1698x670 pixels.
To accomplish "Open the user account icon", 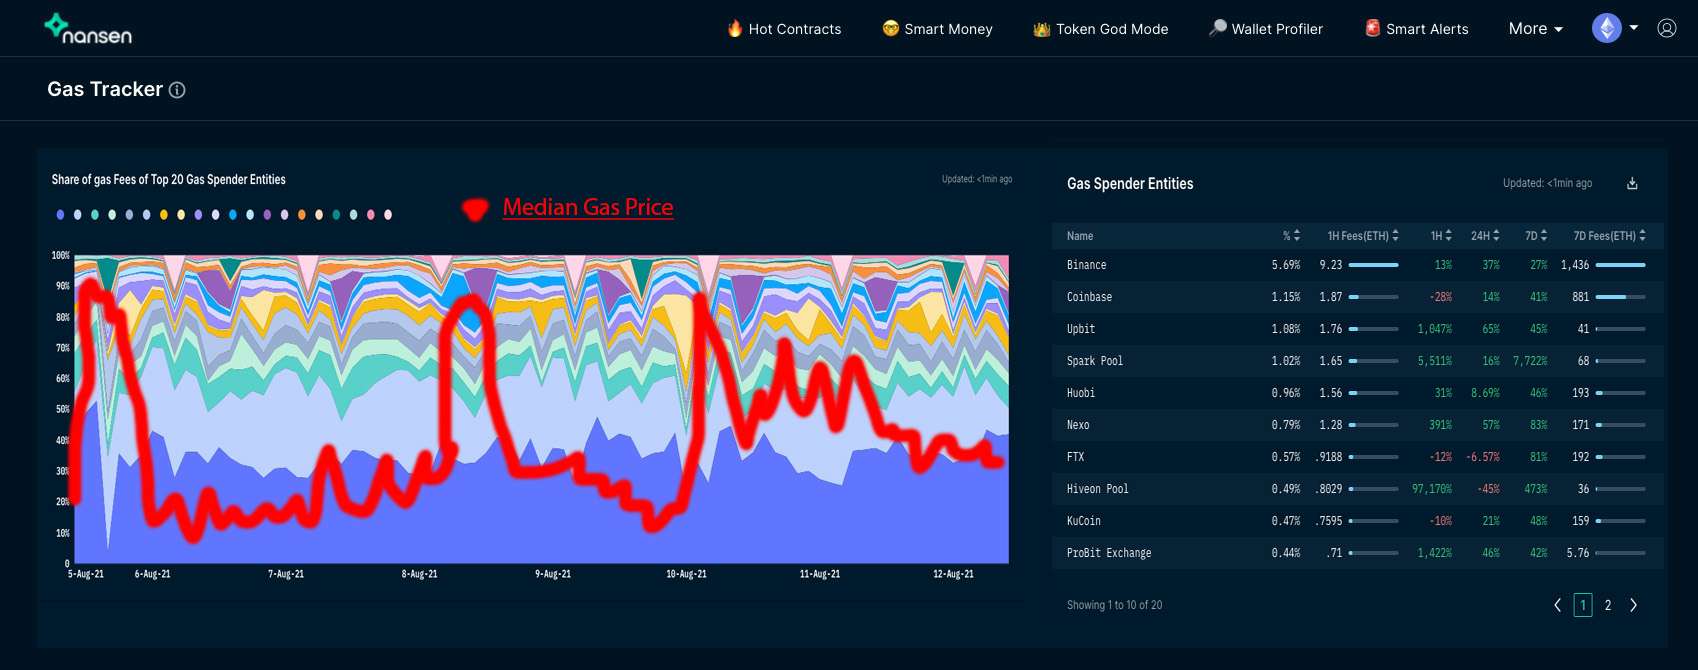I will point(1667,28).
